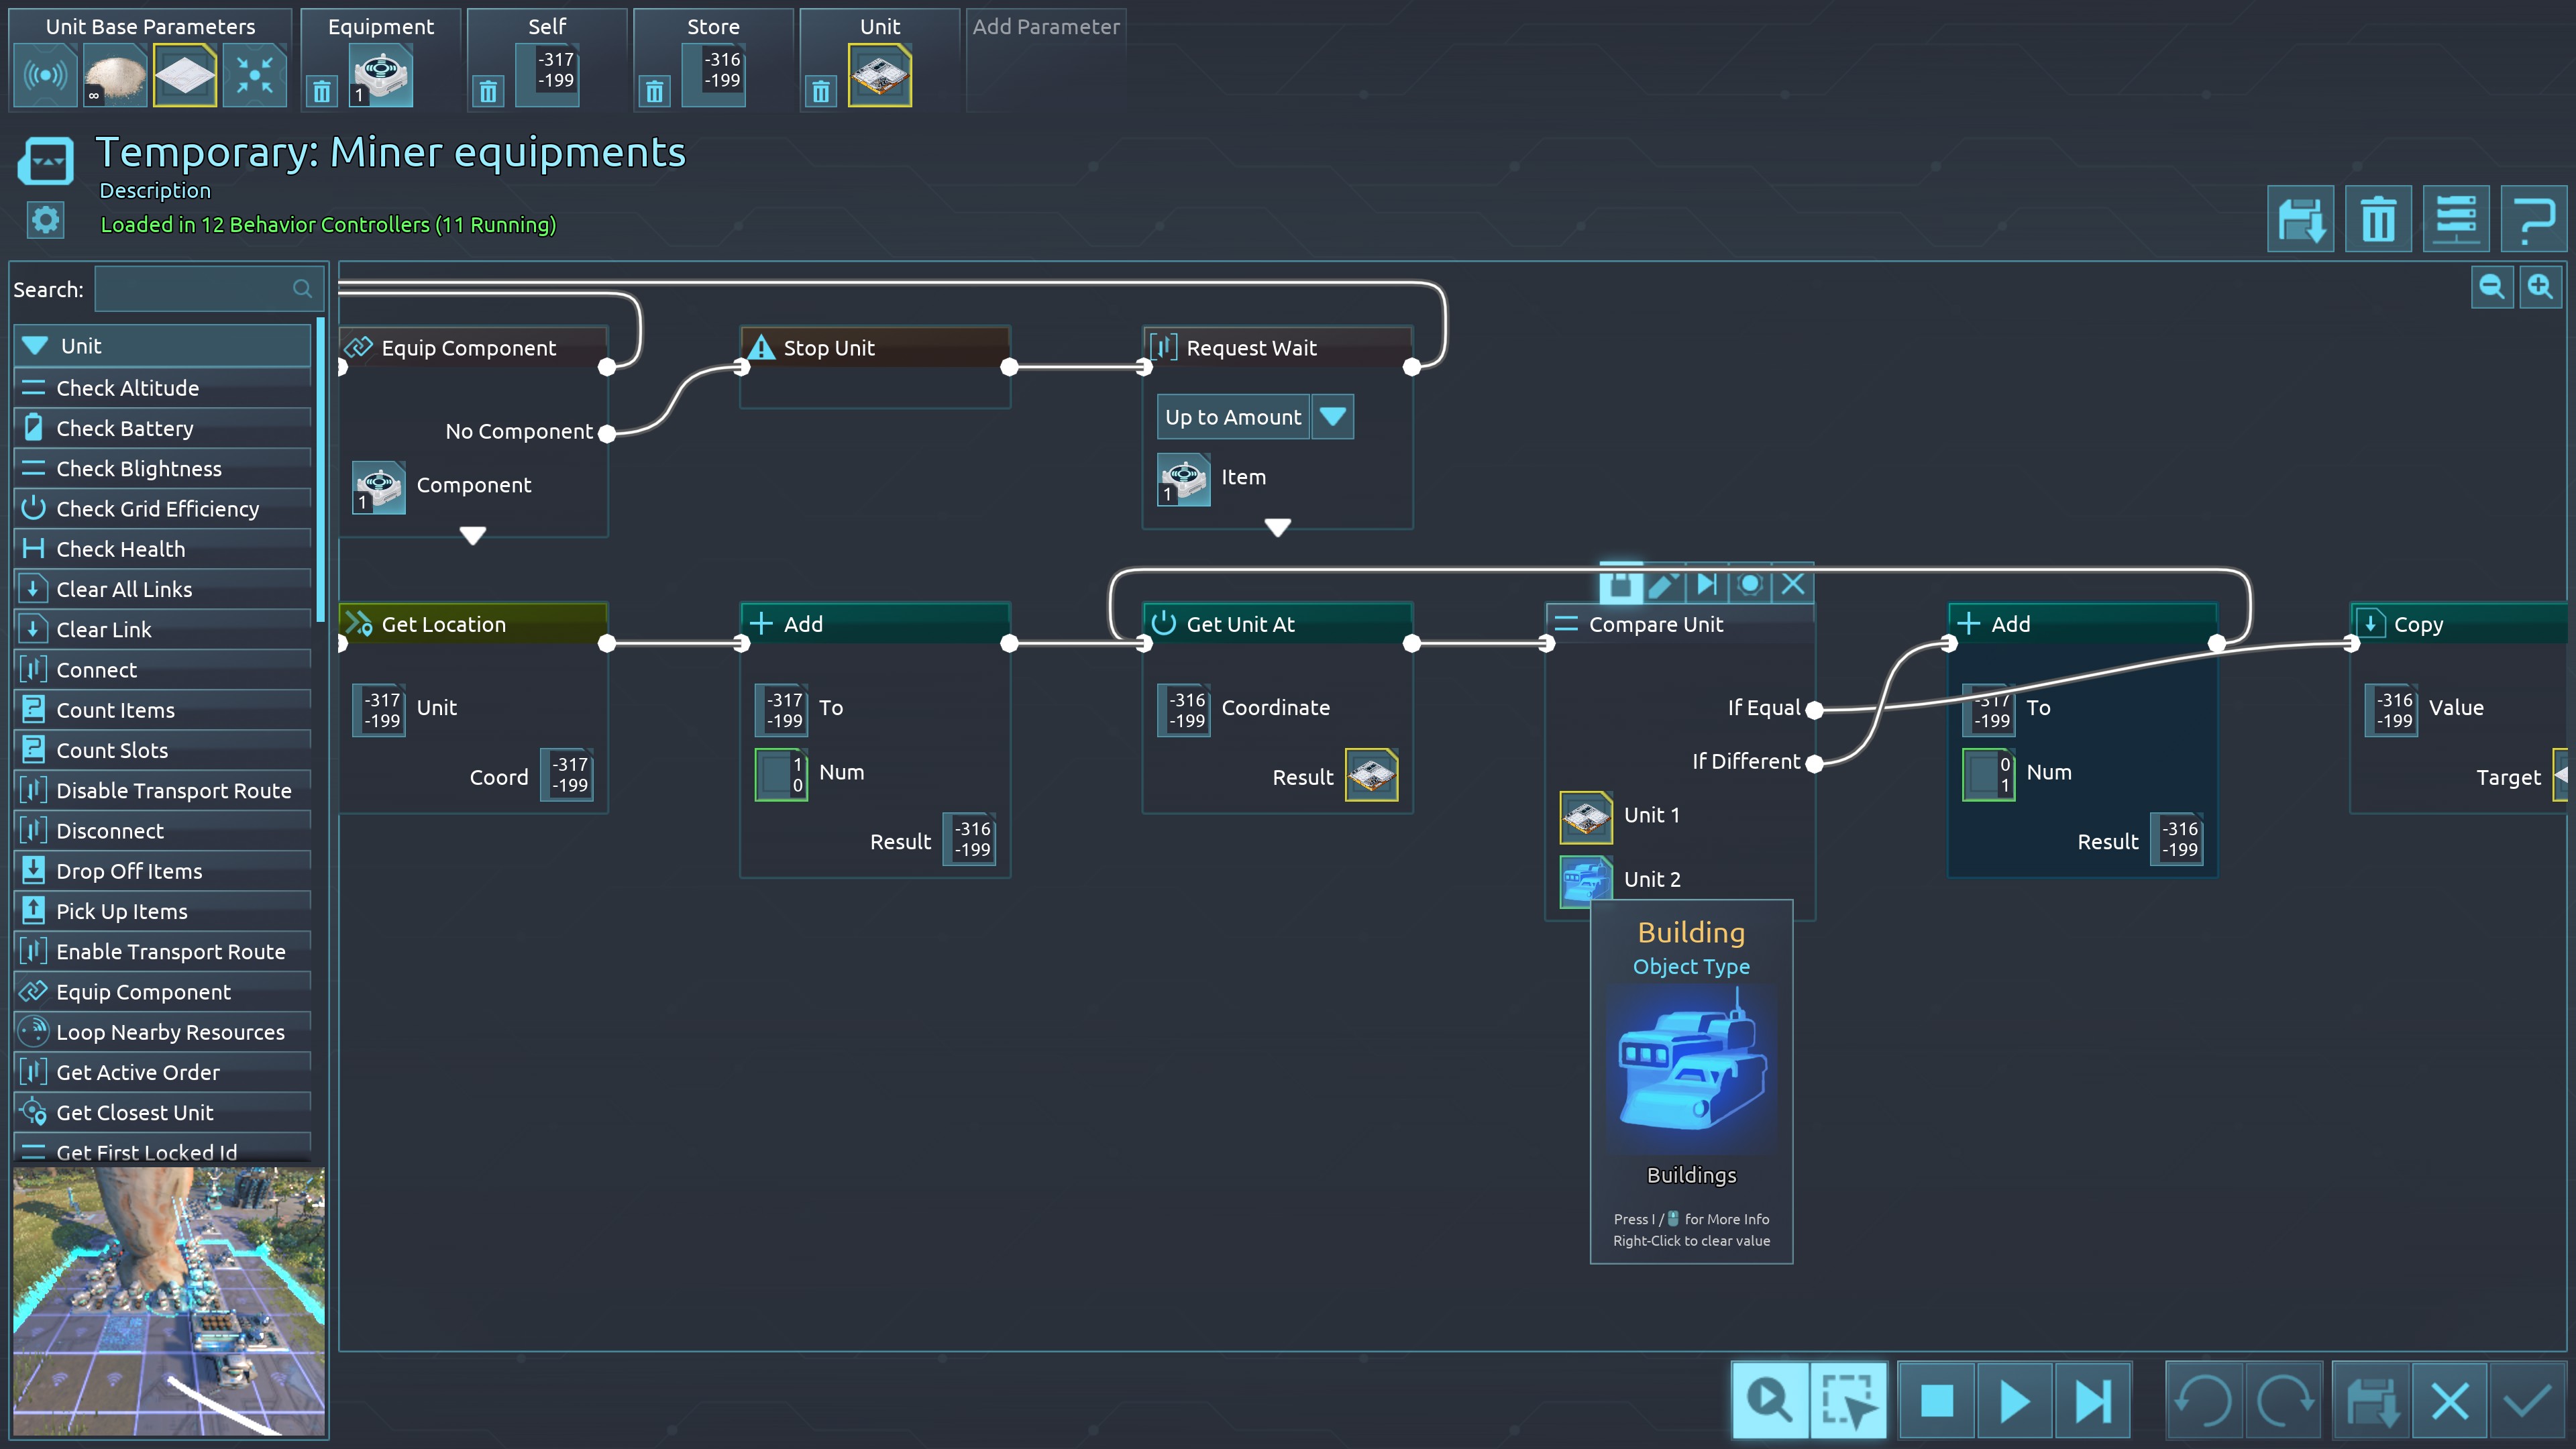The image size is (2576, 1449).
Task: Click the instruction search input field
Action: [x=195, y=290]
